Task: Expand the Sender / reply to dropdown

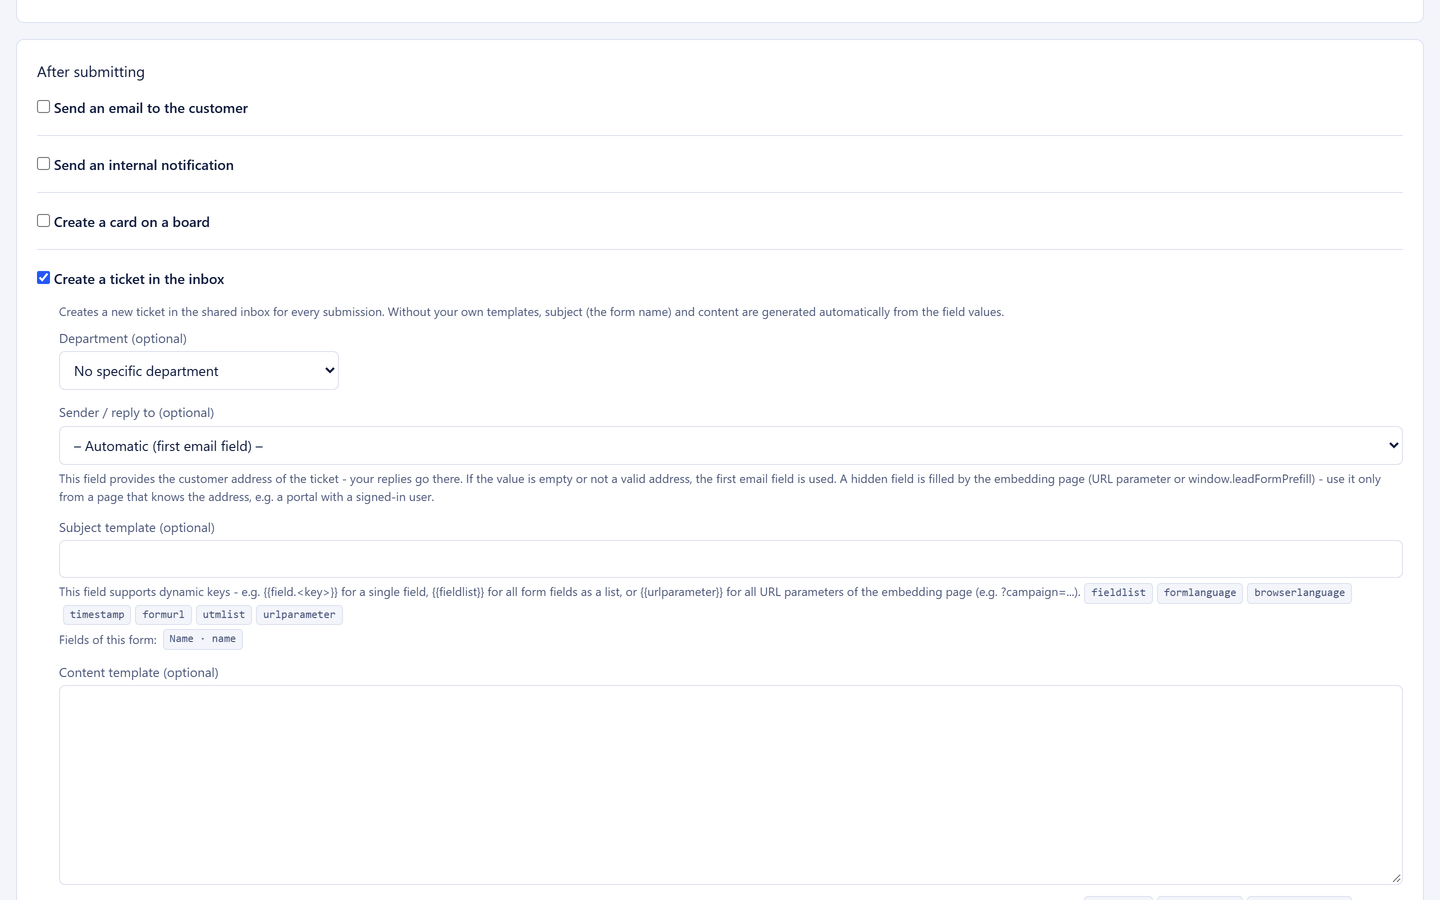Action: click(x=731, y=446)
